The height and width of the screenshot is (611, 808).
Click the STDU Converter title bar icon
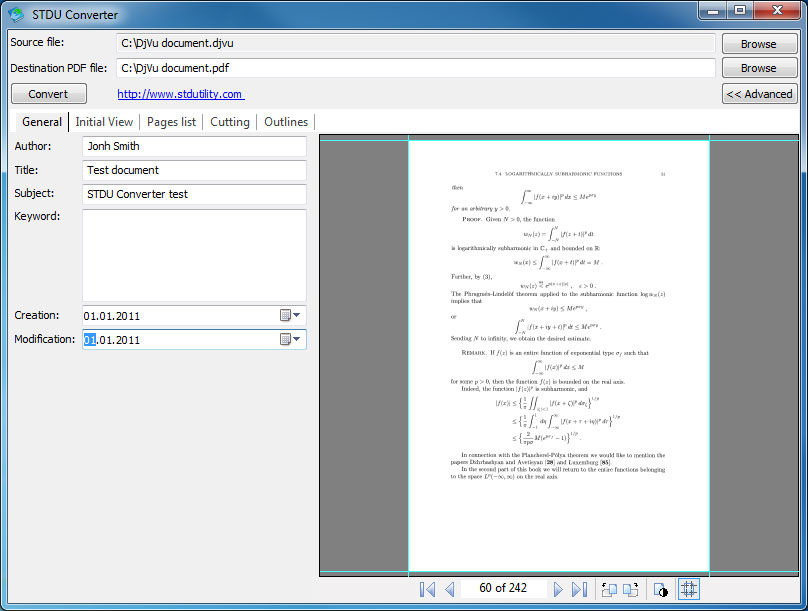16,14
